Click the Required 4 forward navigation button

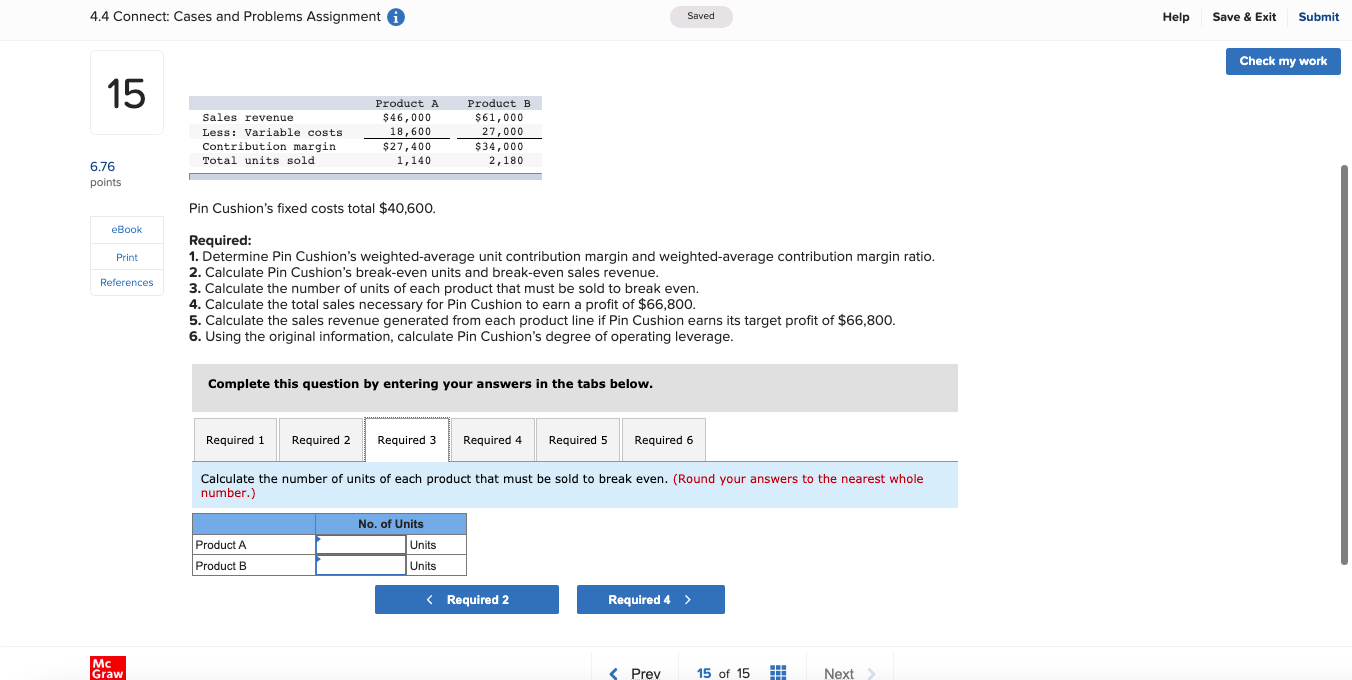(x=651, y=599)
